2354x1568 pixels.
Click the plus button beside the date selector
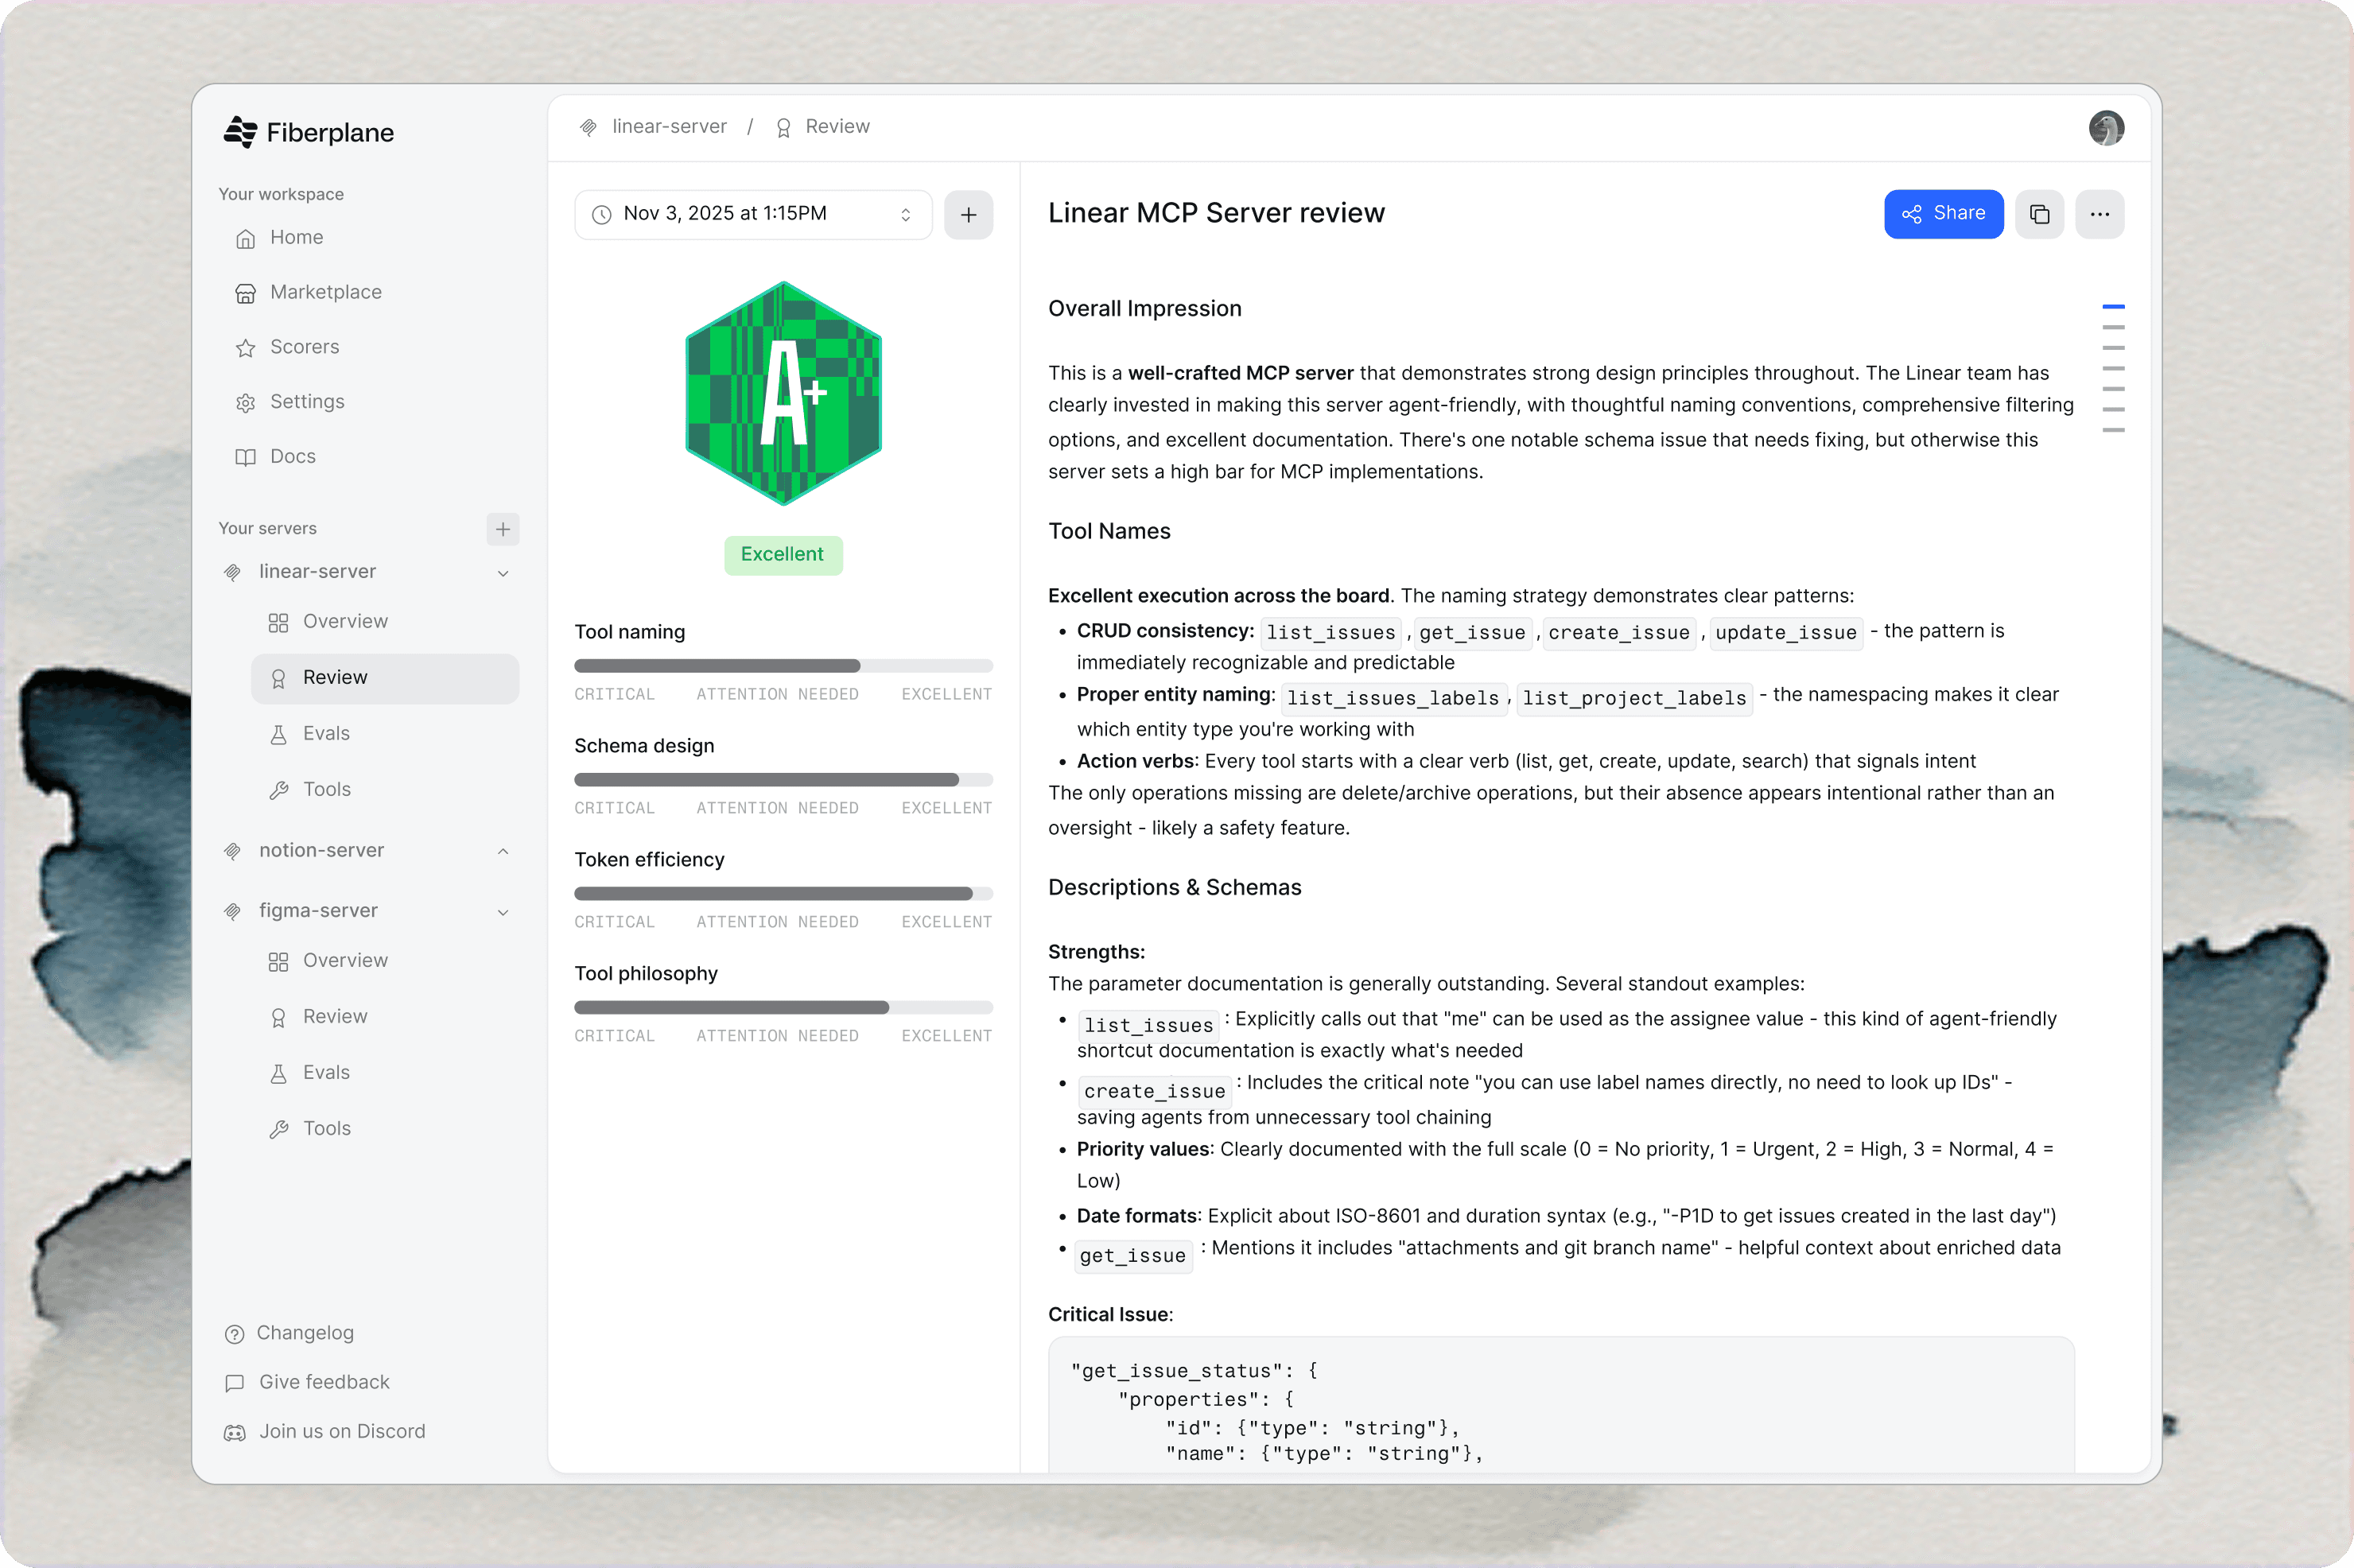968,214
